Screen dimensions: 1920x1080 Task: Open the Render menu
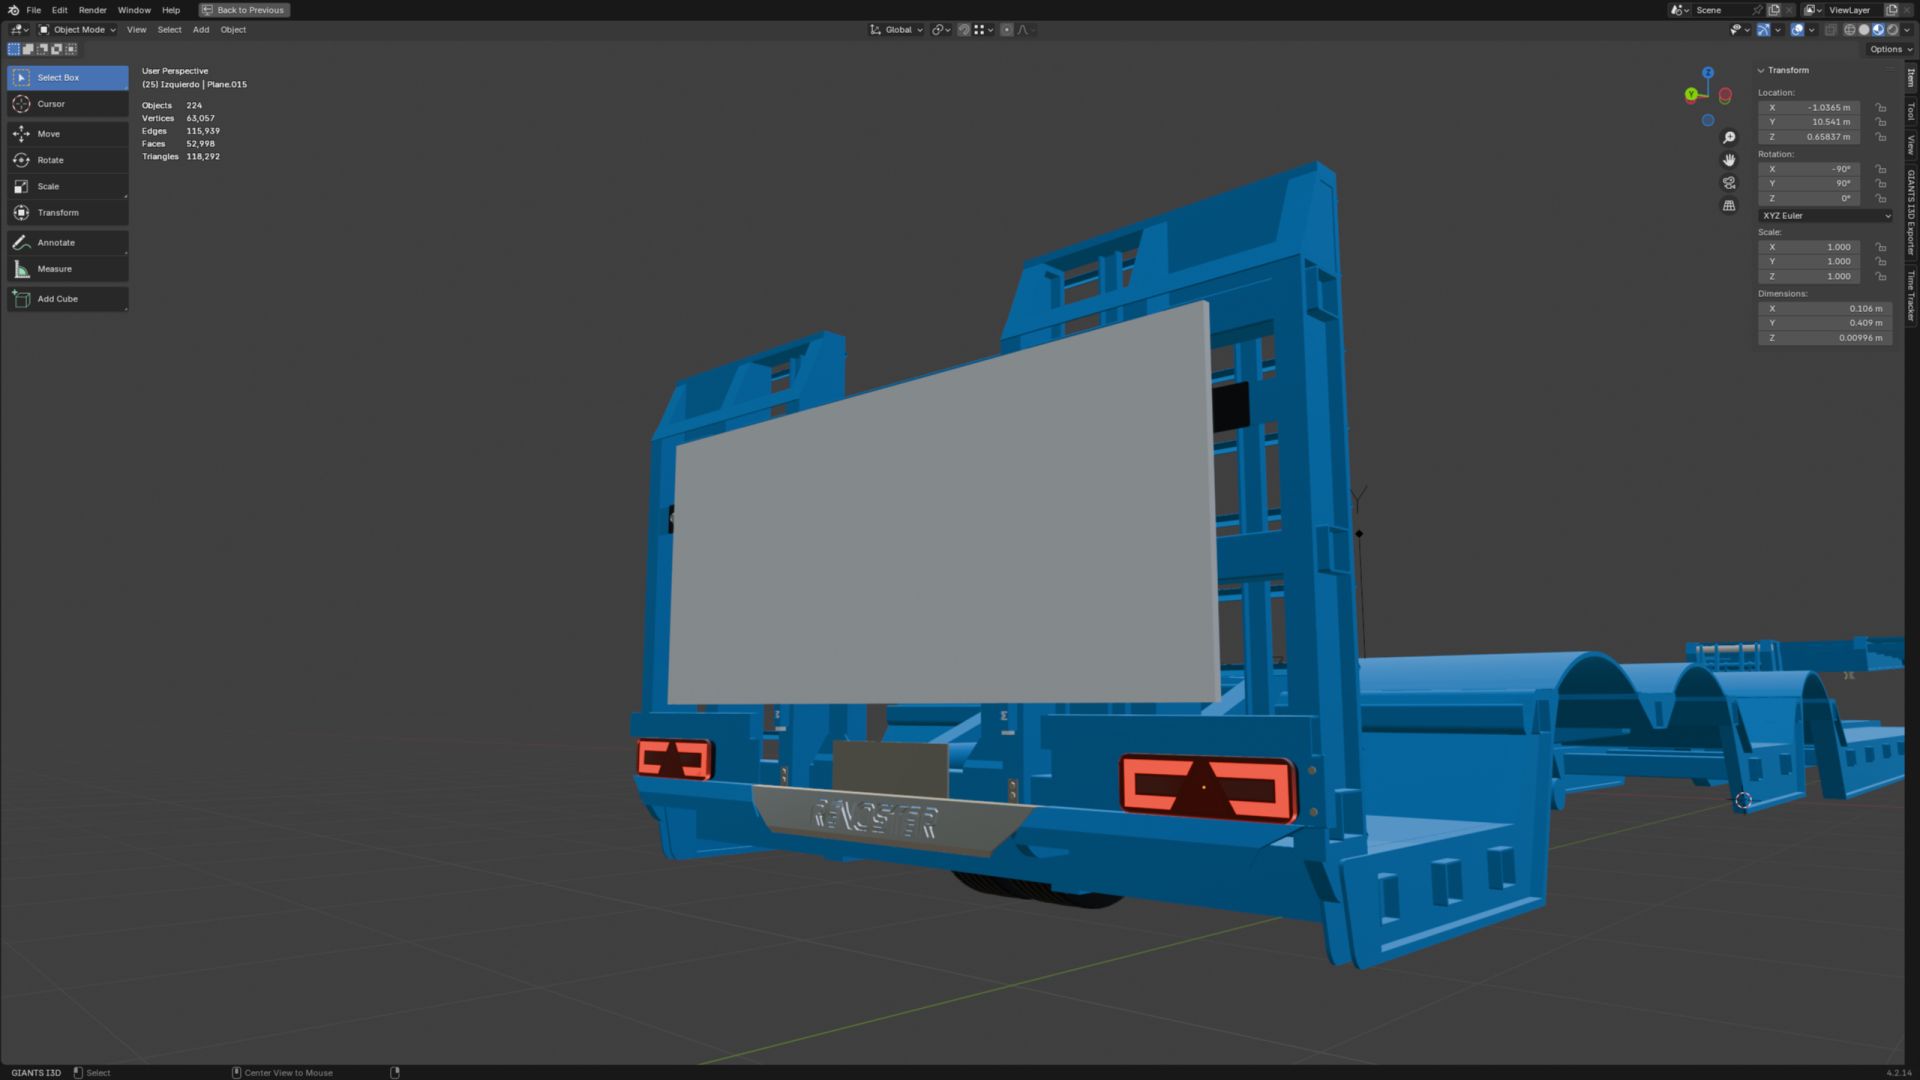pyautogui.click(x=92, y=10)
